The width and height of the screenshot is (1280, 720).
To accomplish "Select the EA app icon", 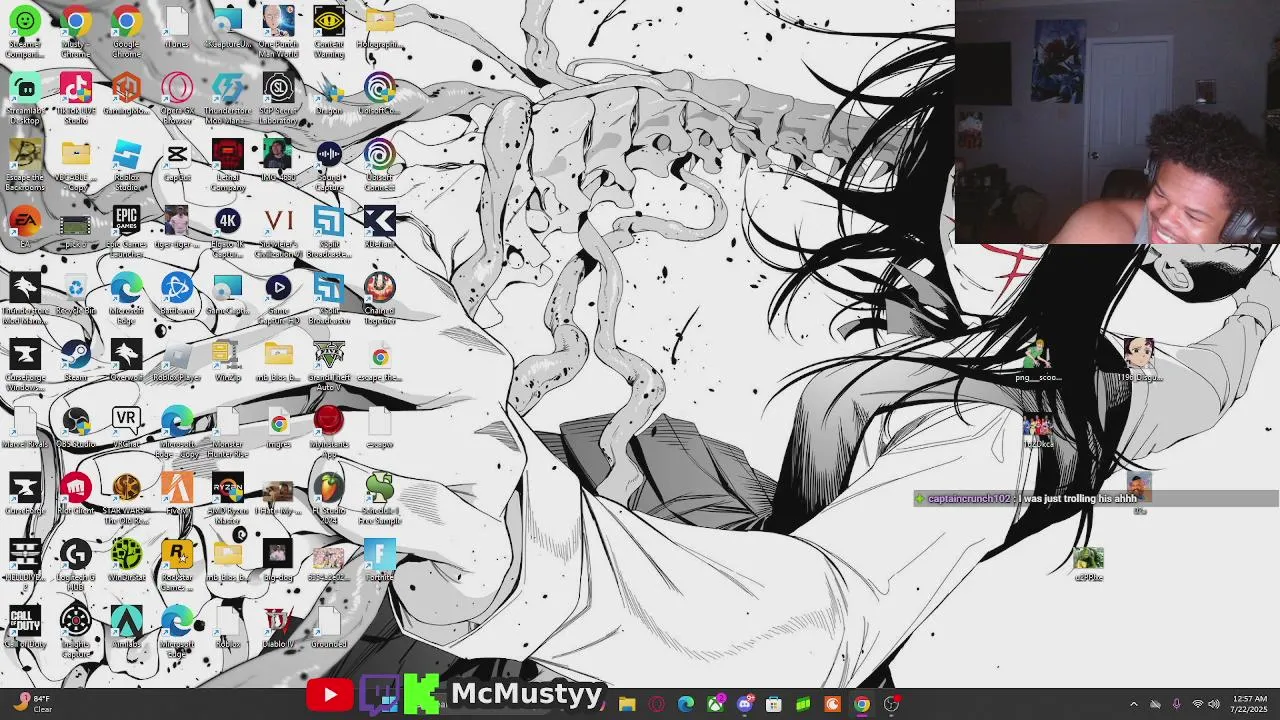I will click(25, 227).
